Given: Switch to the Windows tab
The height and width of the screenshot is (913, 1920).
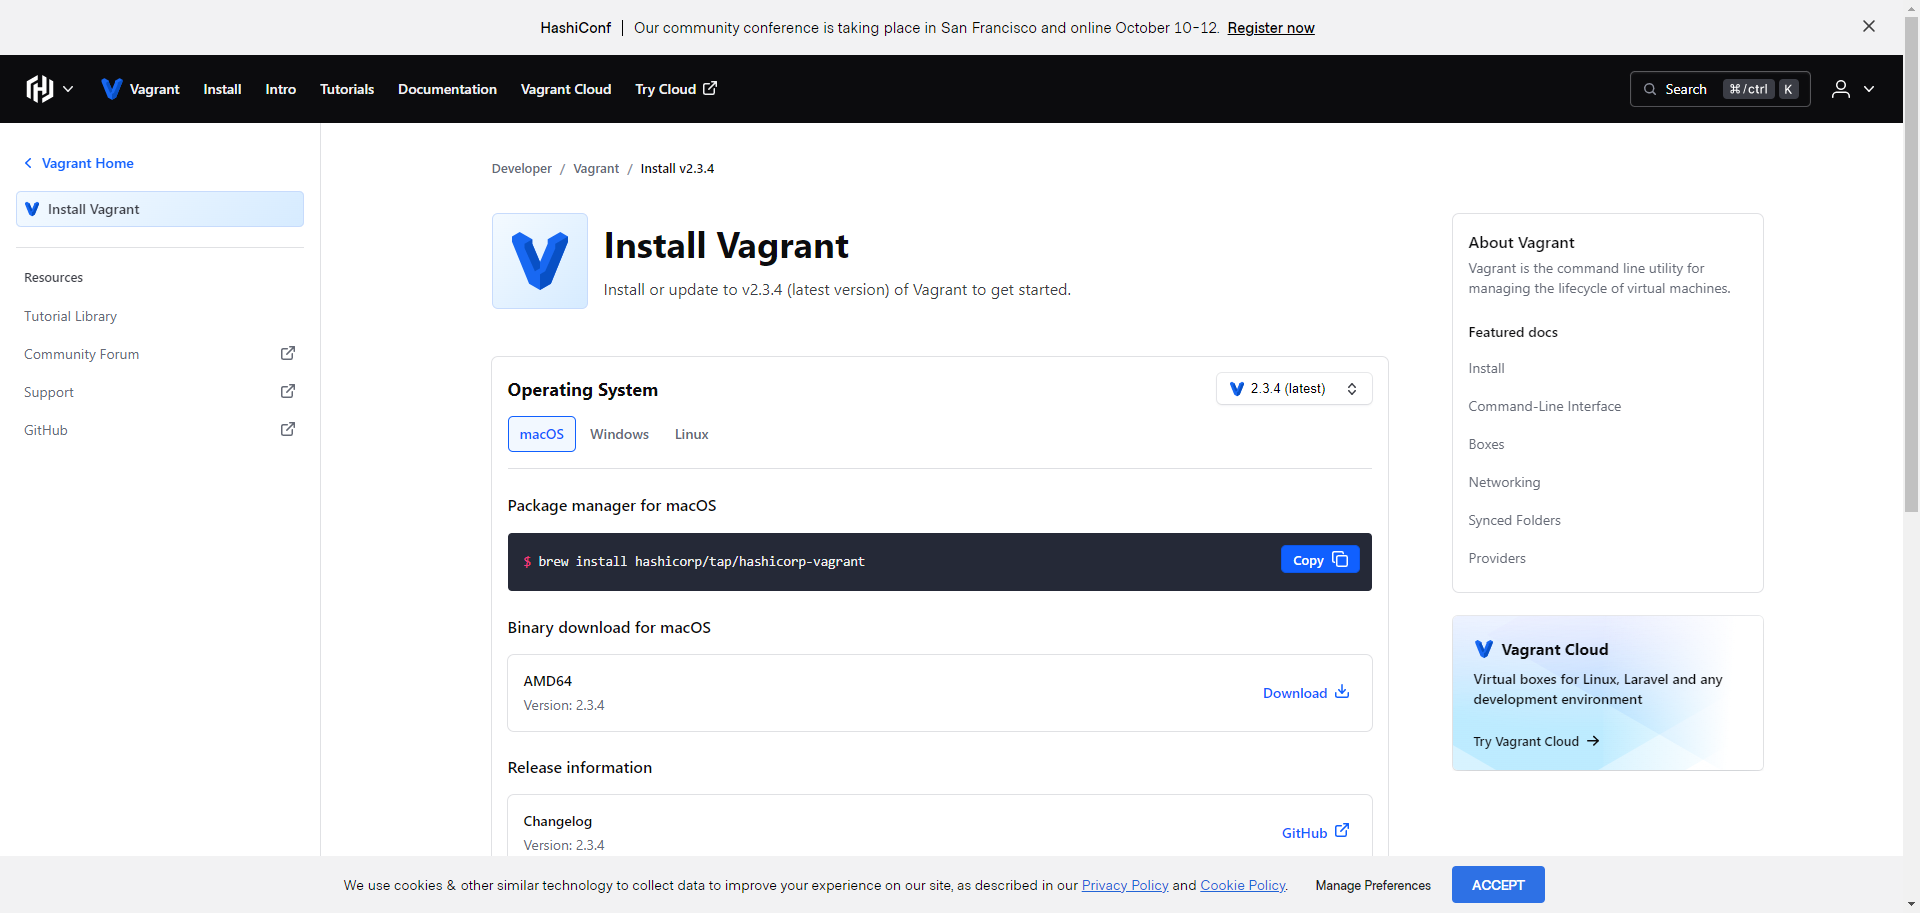Looking at the screenshot, I should [x=619, y=434].
